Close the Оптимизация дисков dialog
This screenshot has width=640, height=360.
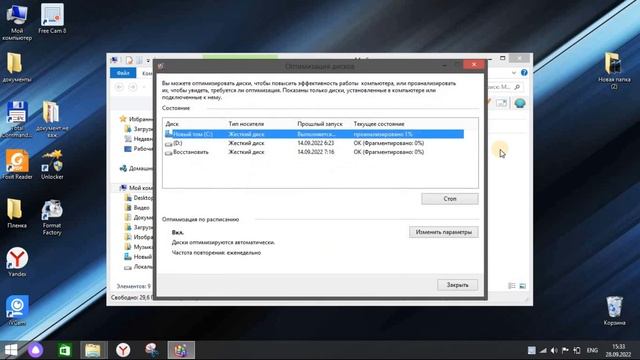(x=474, y=64)
